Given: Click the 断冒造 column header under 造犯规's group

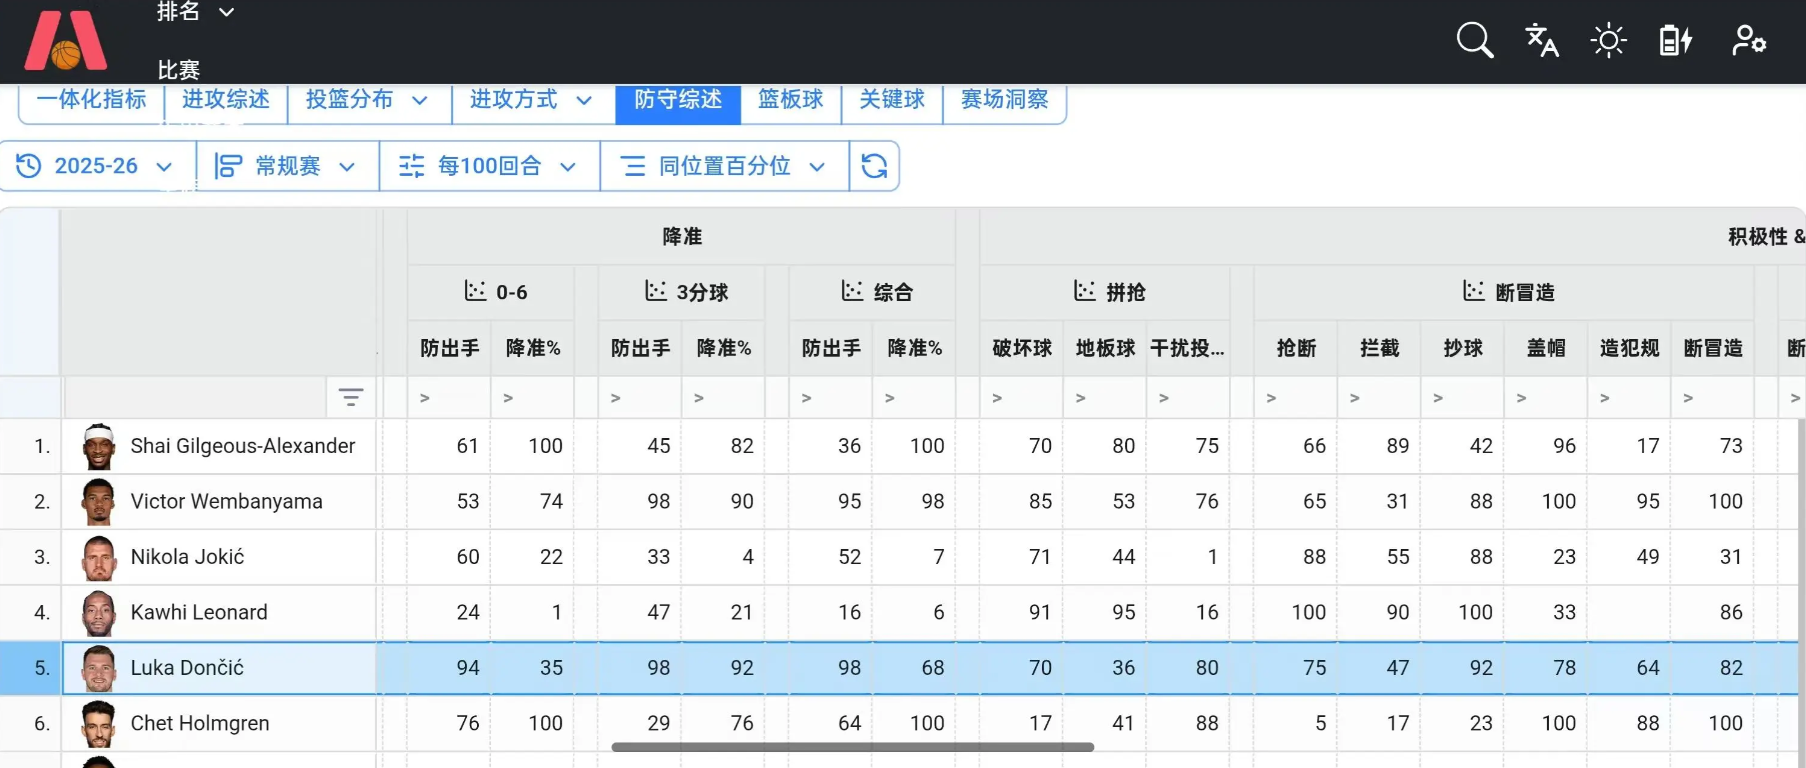Looking at the screenshot, I should coord(1713,348).
